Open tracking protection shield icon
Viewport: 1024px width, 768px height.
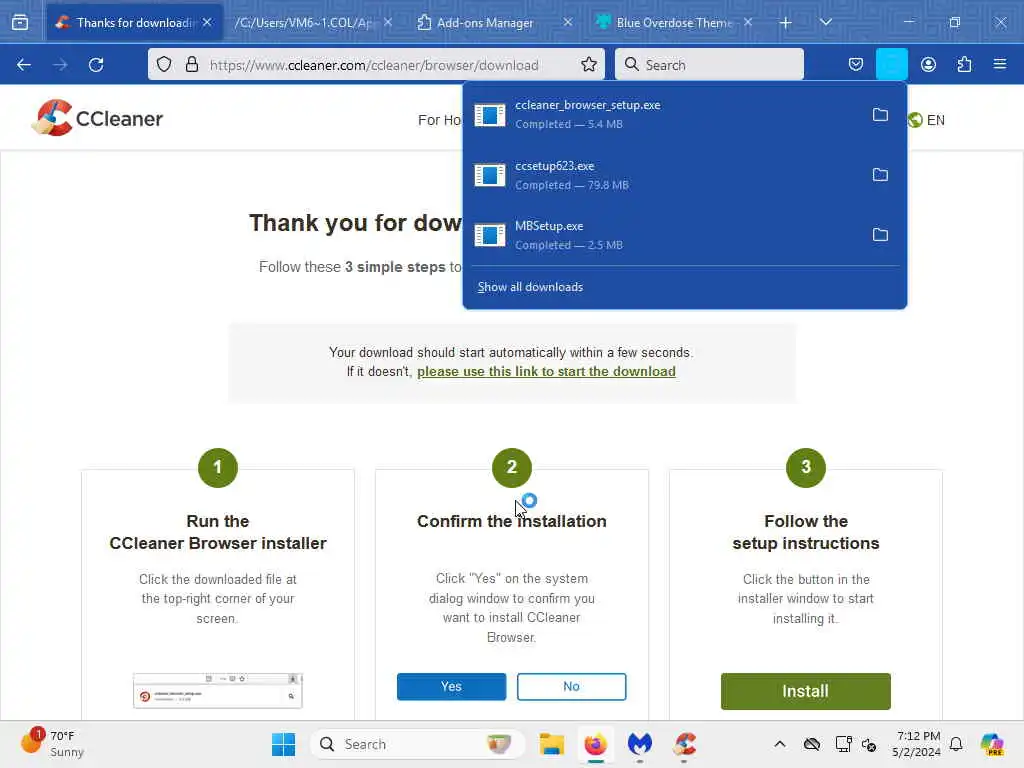[x=164, y=64]
